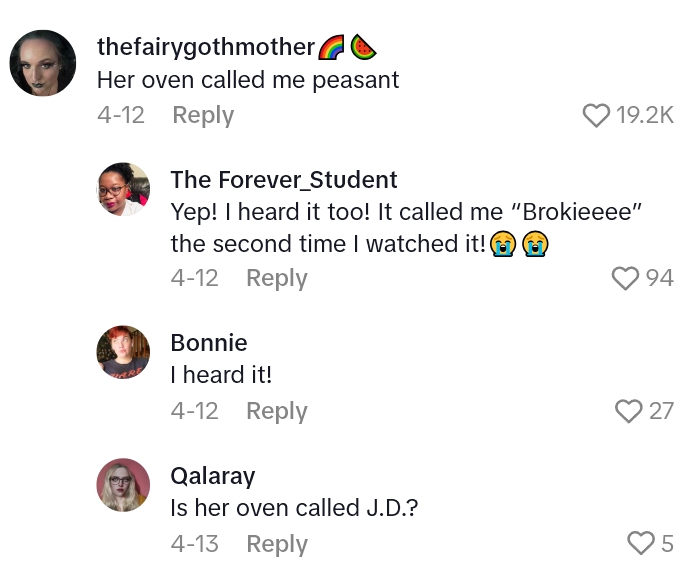The height and width of the screenshot is (568, 682).
Task: Click the 'I heard it!' comment text
Action: pyautogui.click(x=221, y=375)
